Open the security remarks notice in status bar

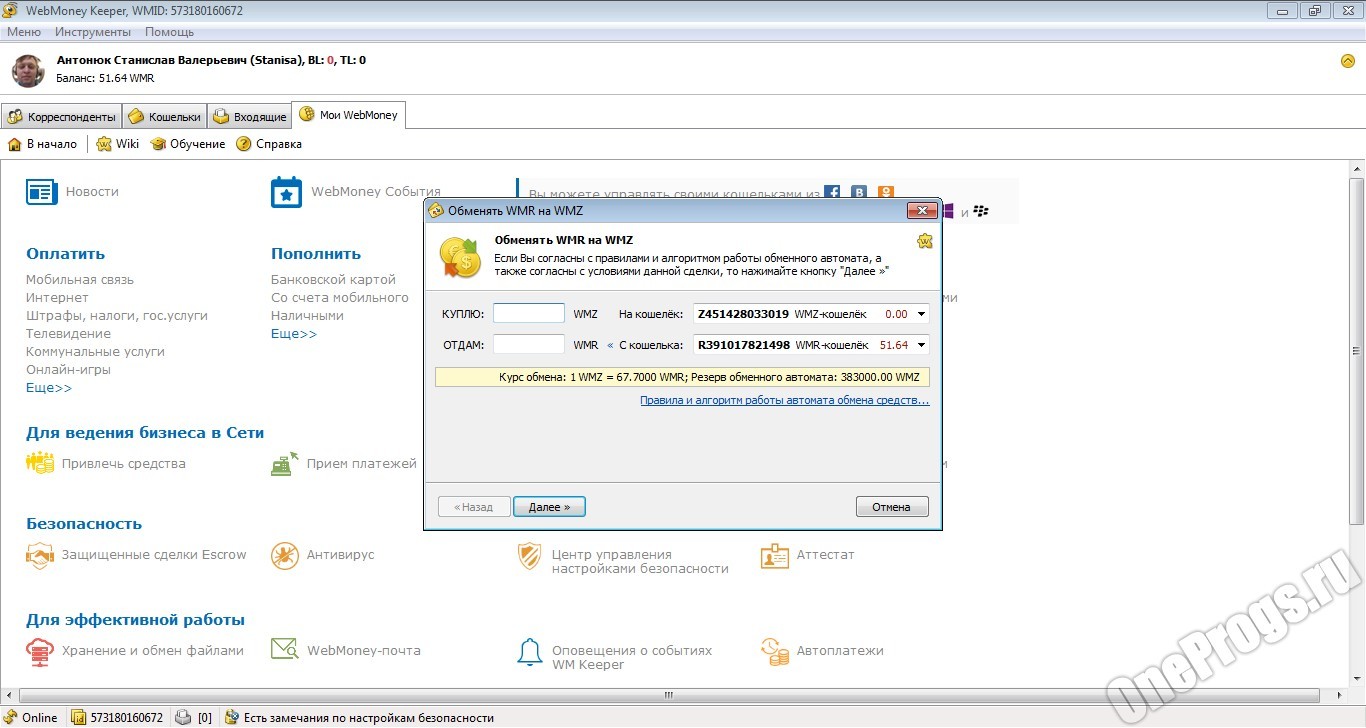pyautogui.click(x=359, y=717)
